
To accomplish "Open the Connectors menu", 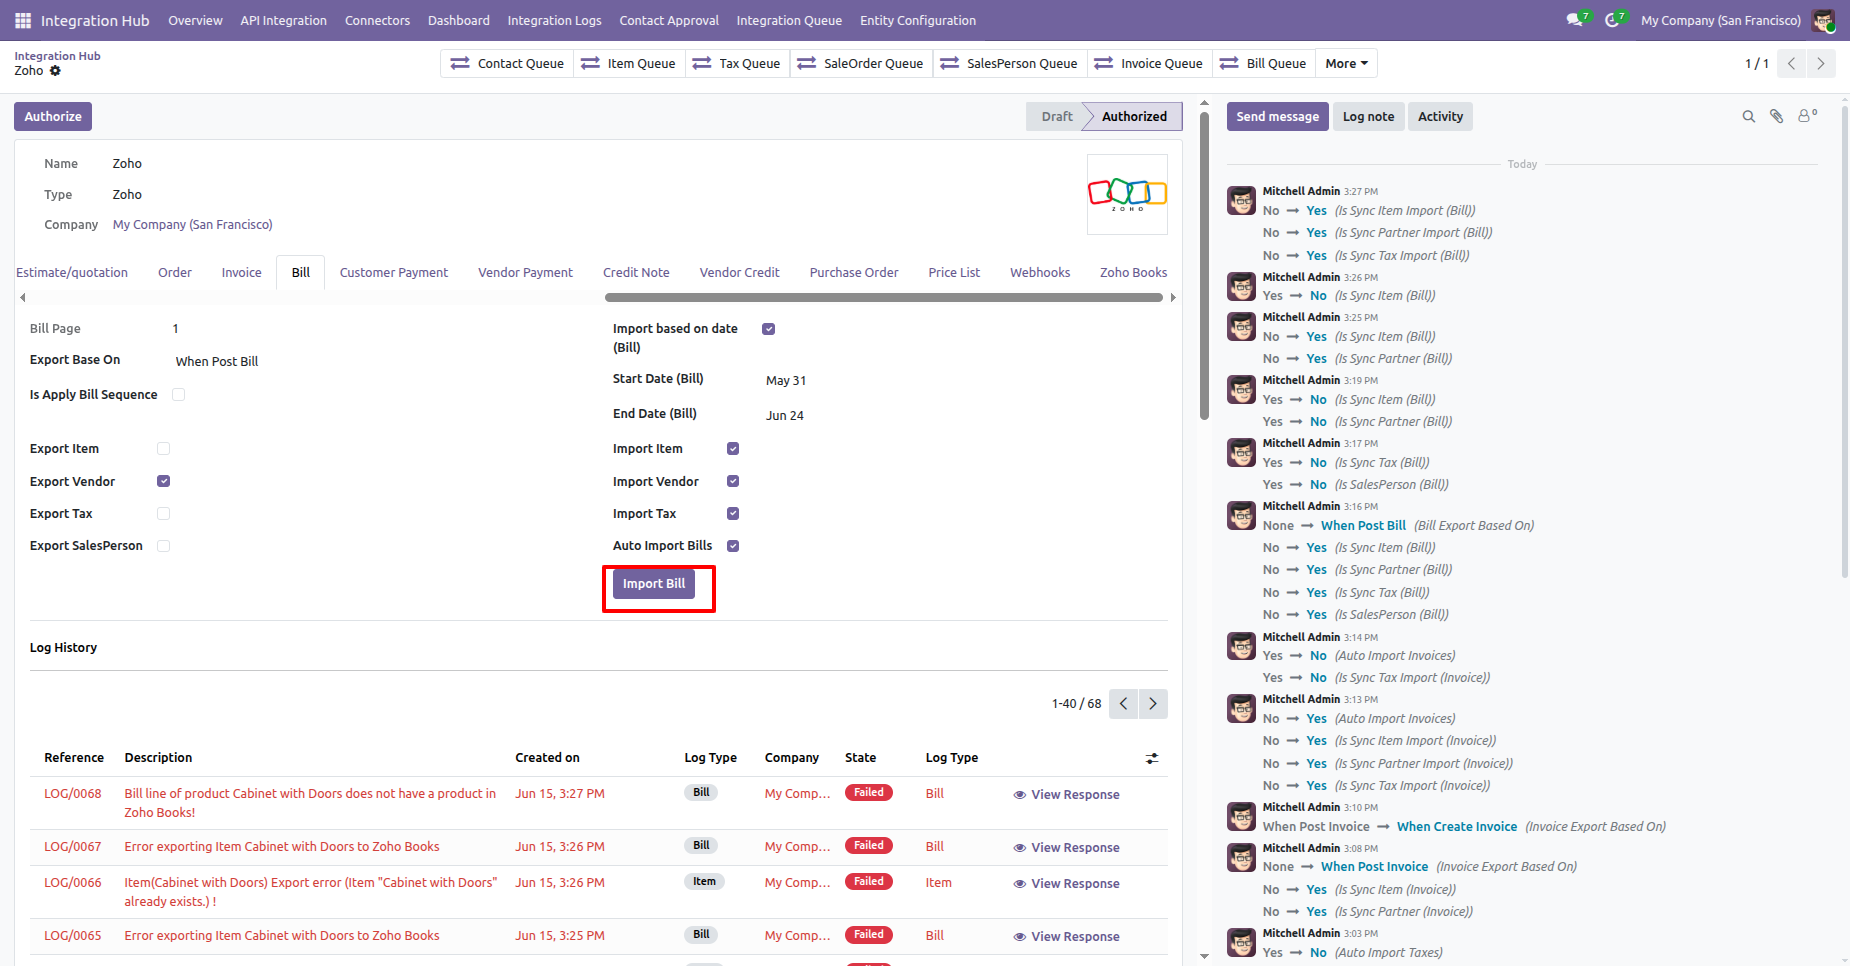I will click(377, 20).
